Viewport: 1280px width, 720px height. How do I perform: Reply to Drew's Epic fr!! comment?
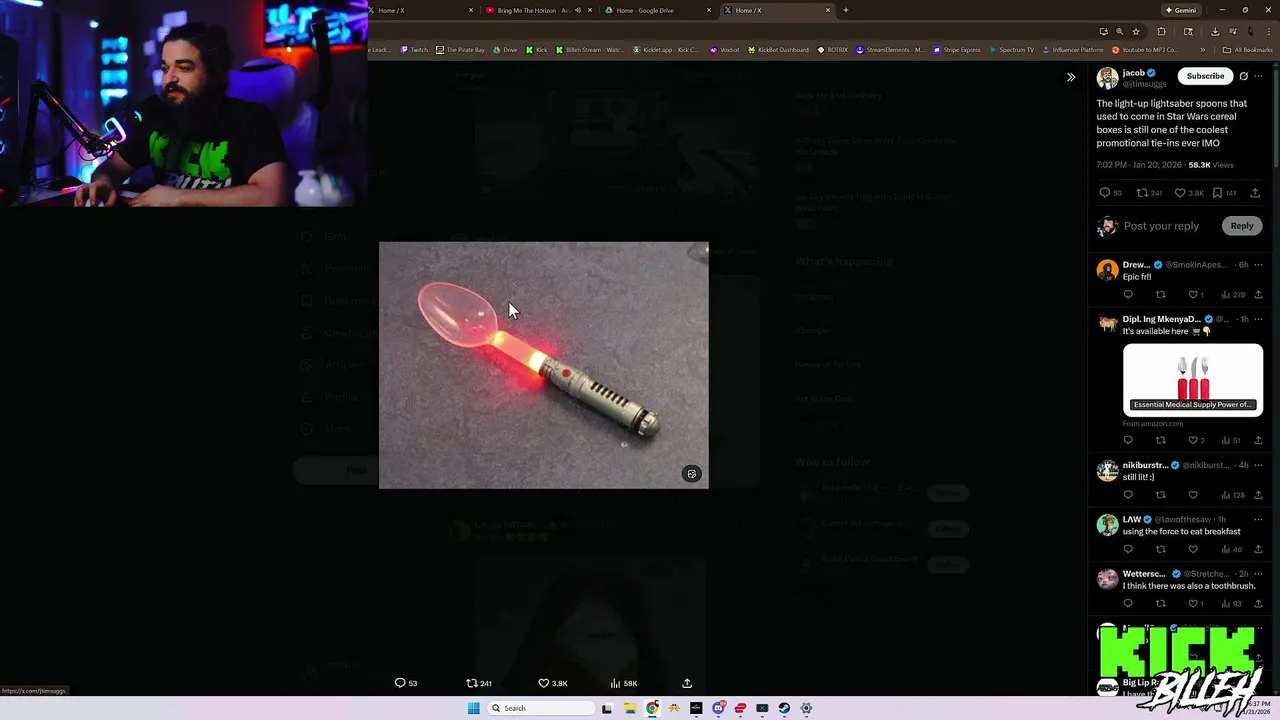1128,295
